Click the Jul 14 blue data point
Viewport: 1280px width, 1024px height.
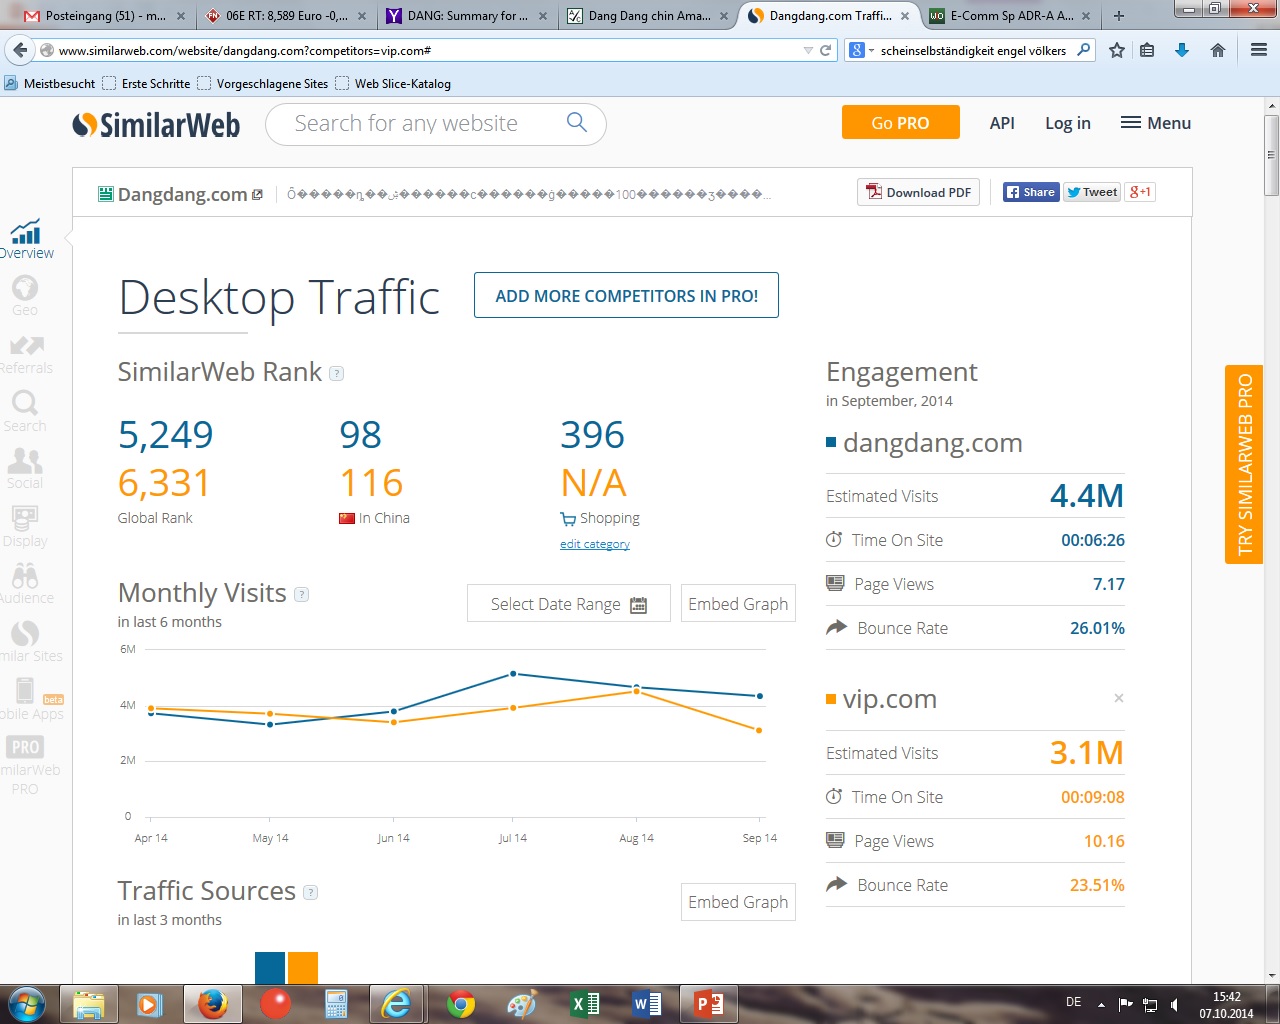click(513, 674)
